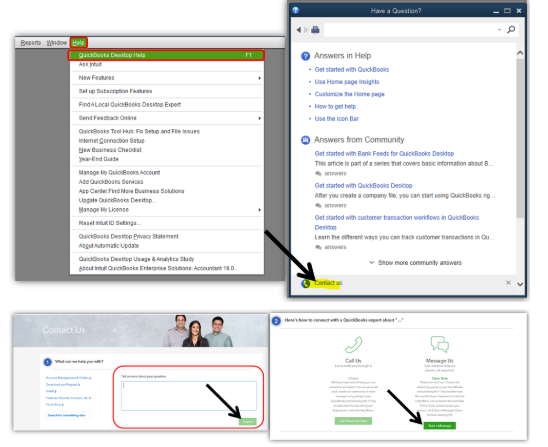
Task: Click the Call Us phone icon
Action: point(353,345)
